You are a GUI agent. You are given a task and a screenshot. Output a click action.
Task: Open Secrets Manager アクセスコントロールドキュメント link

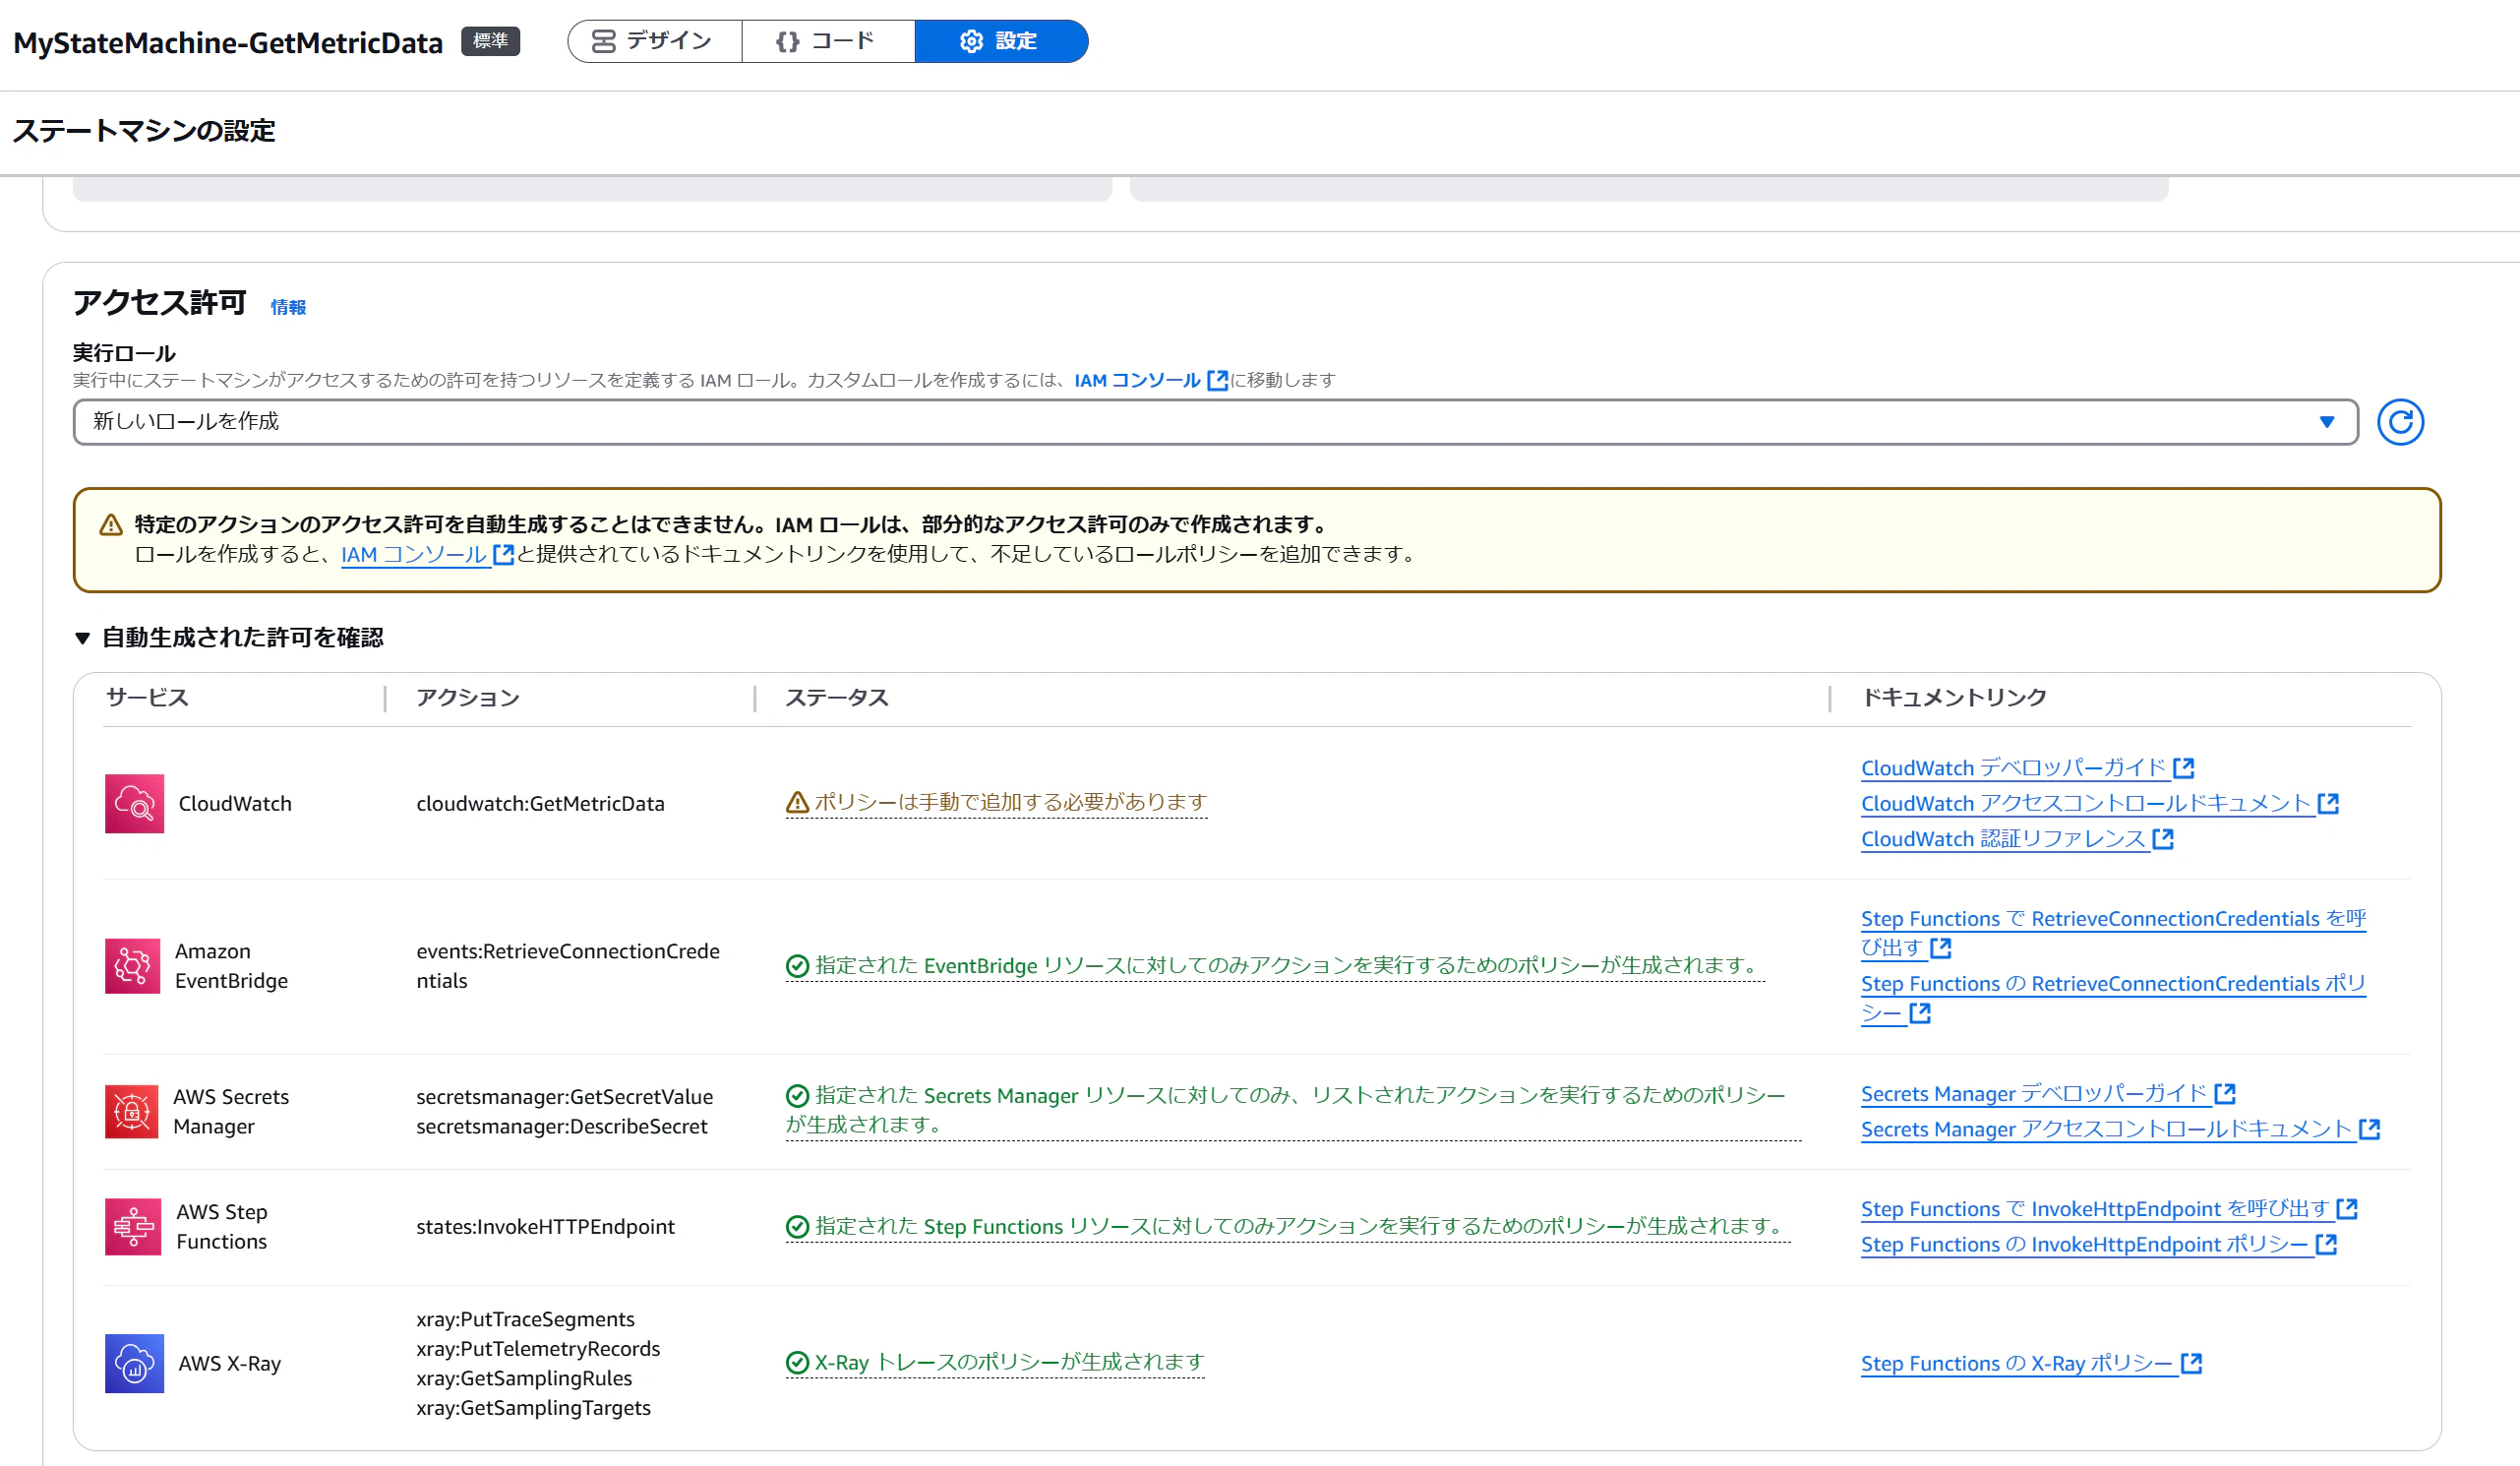point(2106,1129)
